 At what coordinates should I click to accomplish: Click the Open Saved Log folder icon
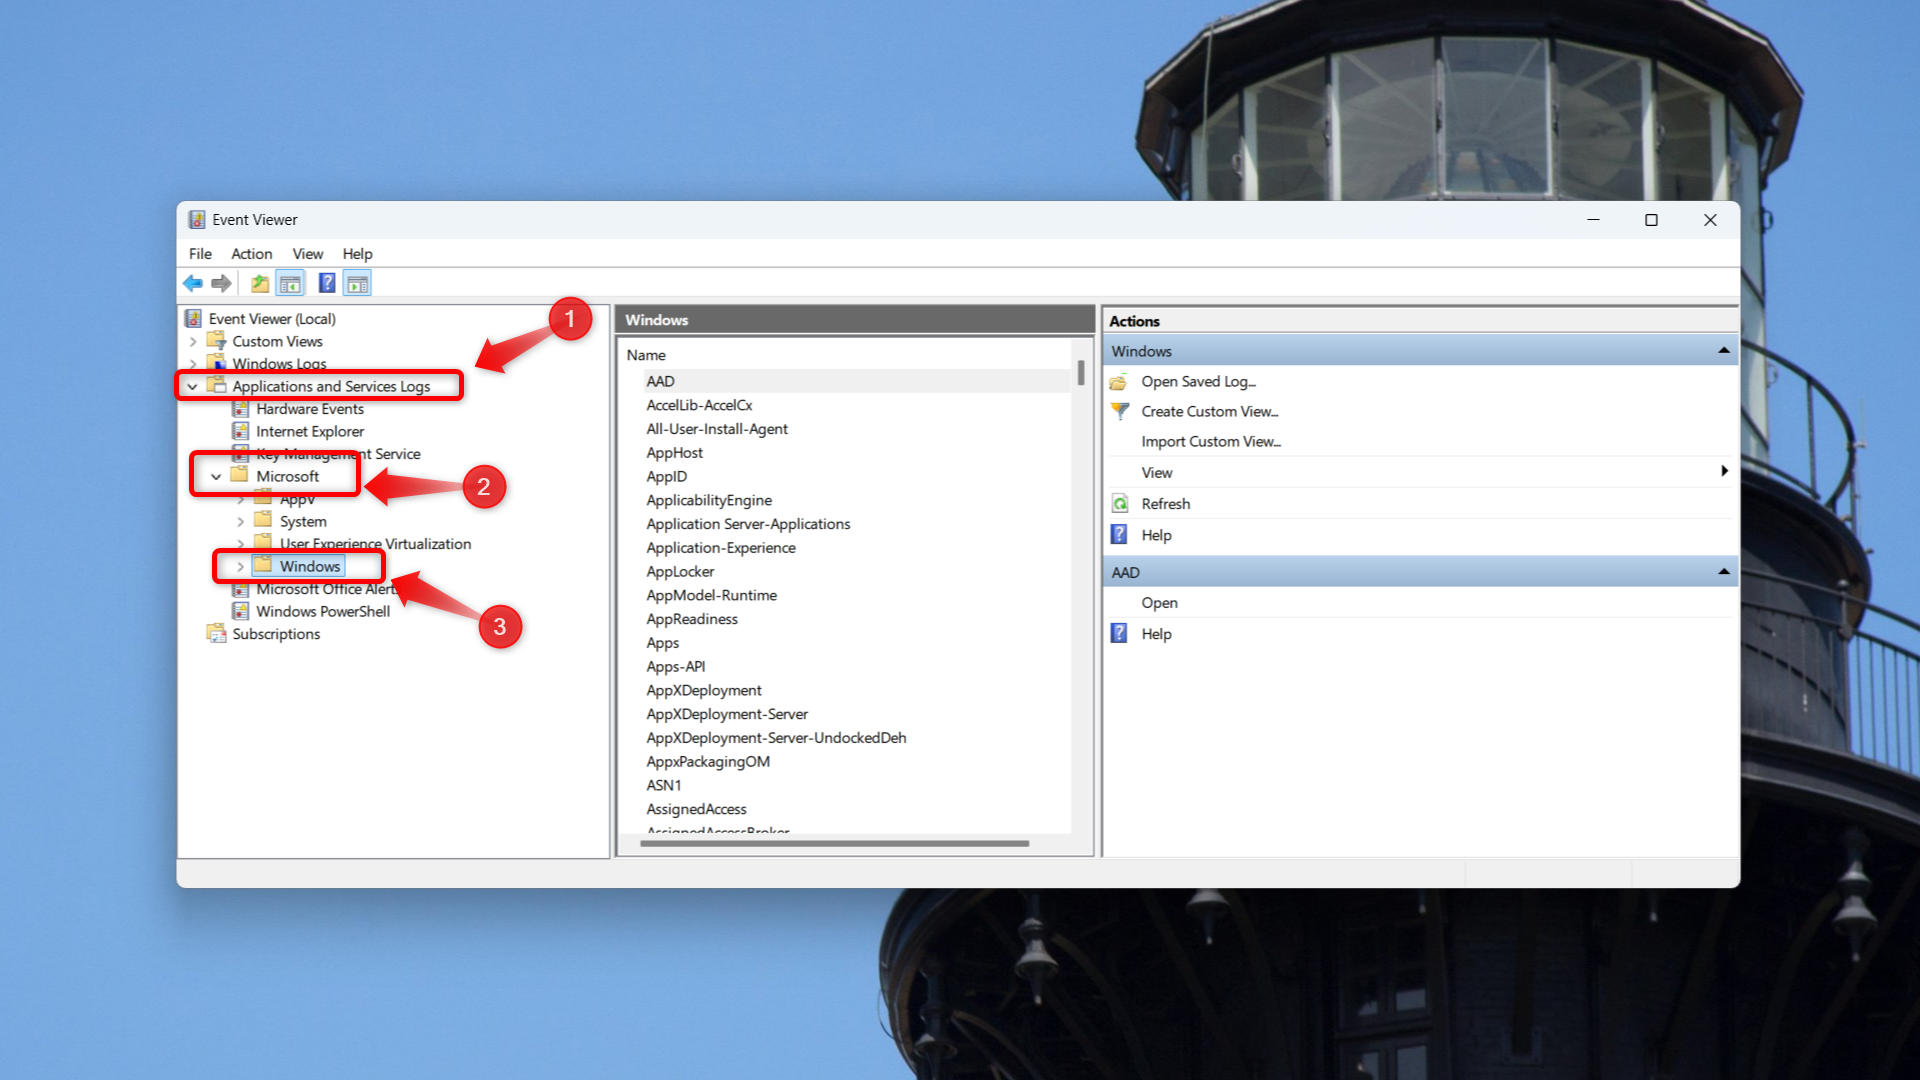tap(1119, 382)
